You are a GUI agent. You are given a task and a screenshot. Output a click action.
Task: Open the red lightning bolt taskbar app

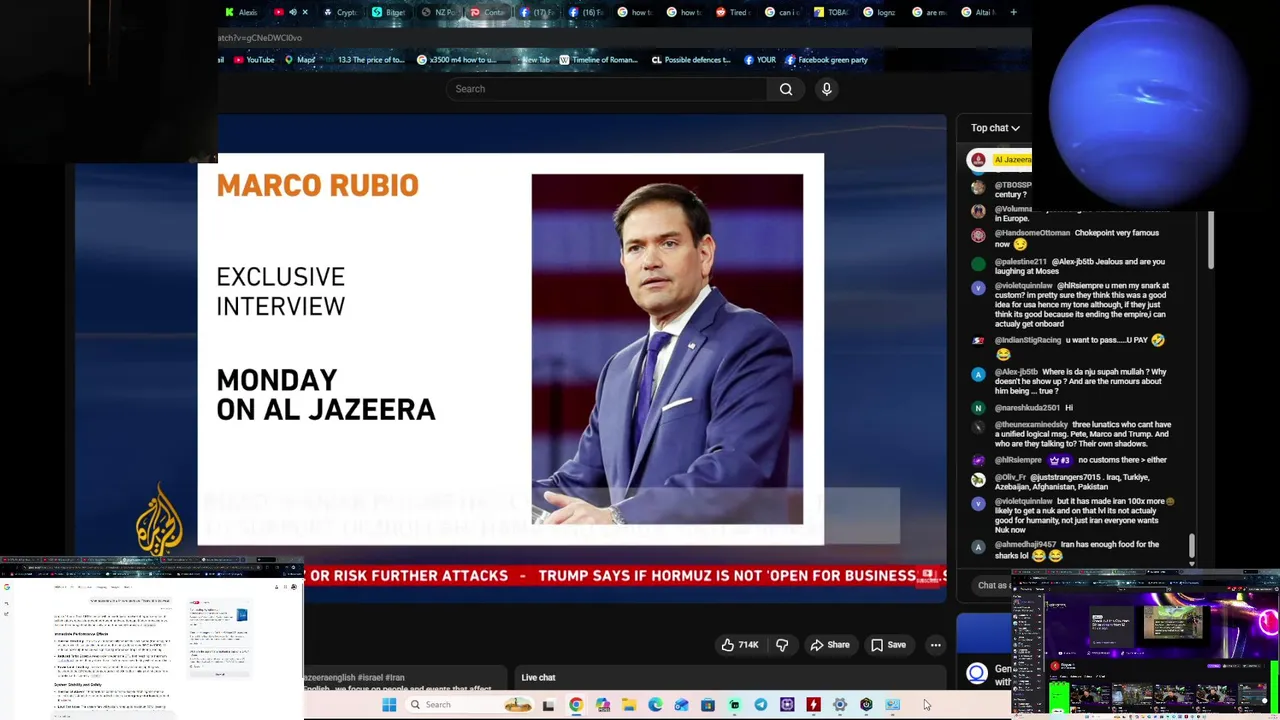tap(814, 705)
